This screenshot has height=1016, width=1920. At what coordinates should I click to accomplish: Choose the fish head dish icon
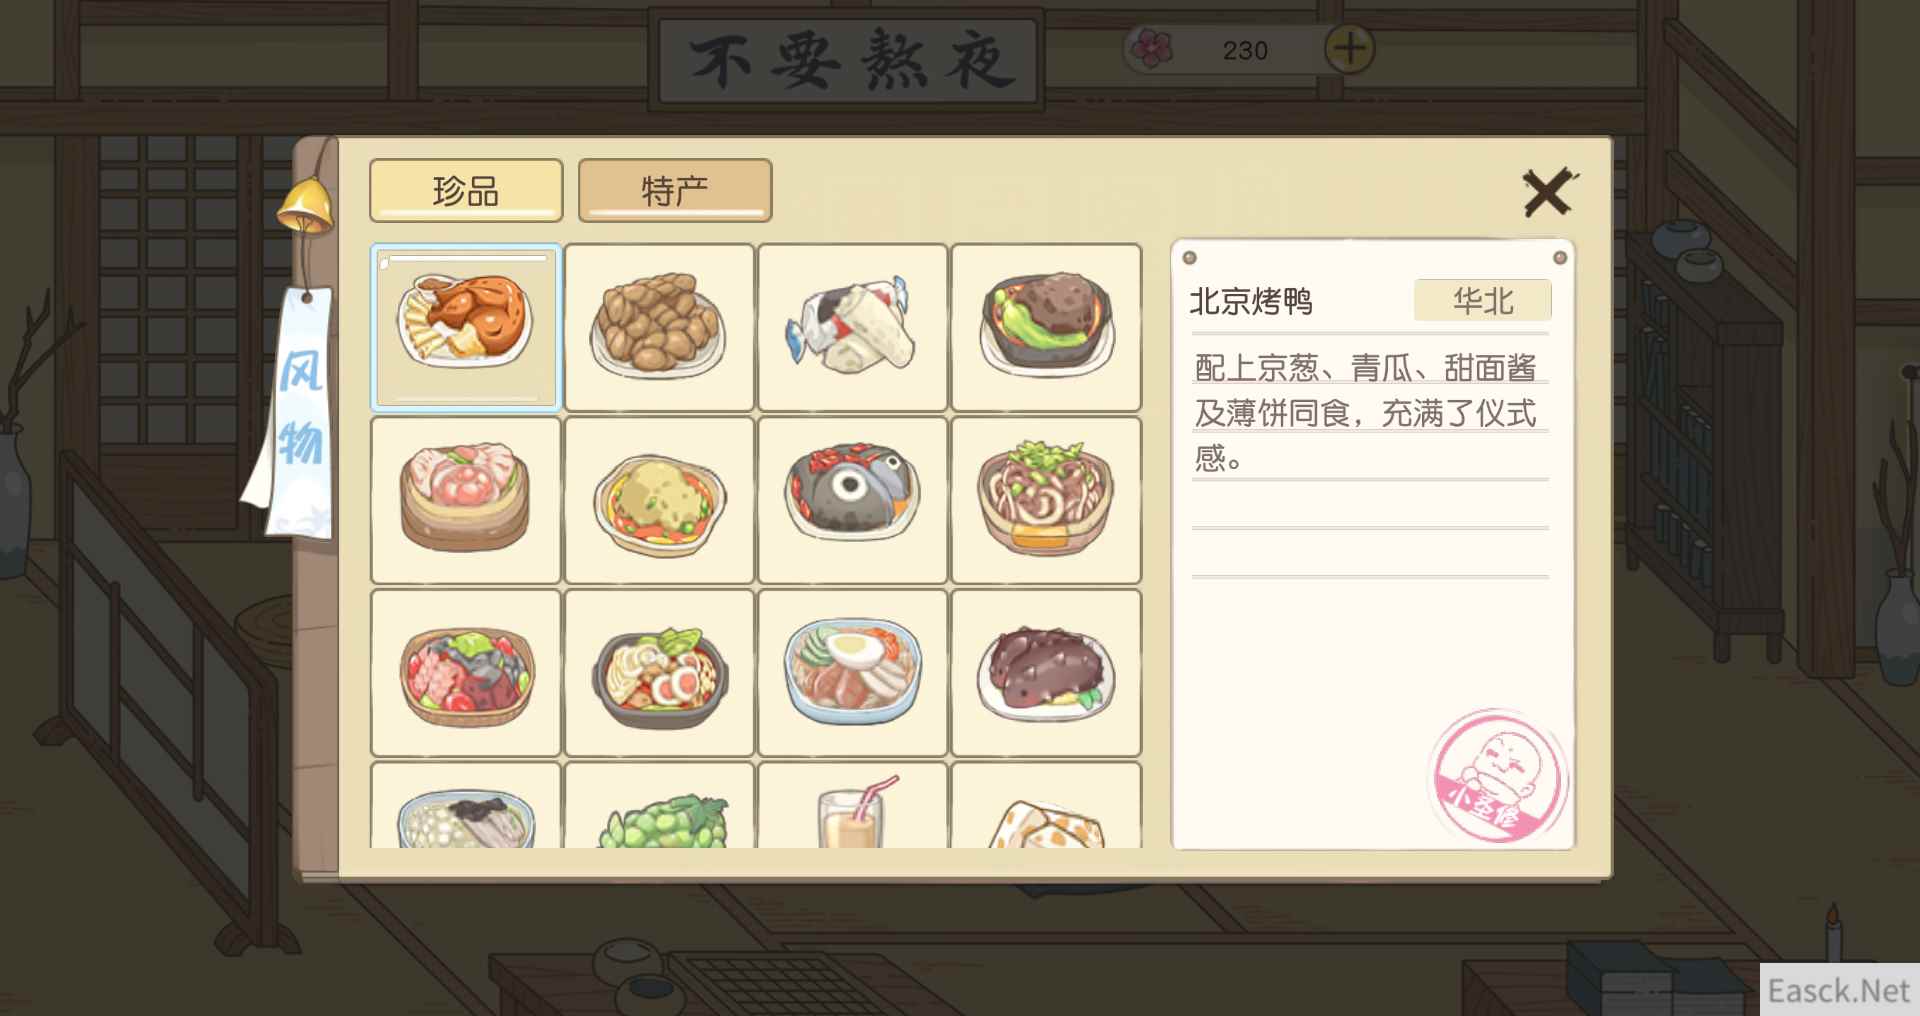point(852,500)
